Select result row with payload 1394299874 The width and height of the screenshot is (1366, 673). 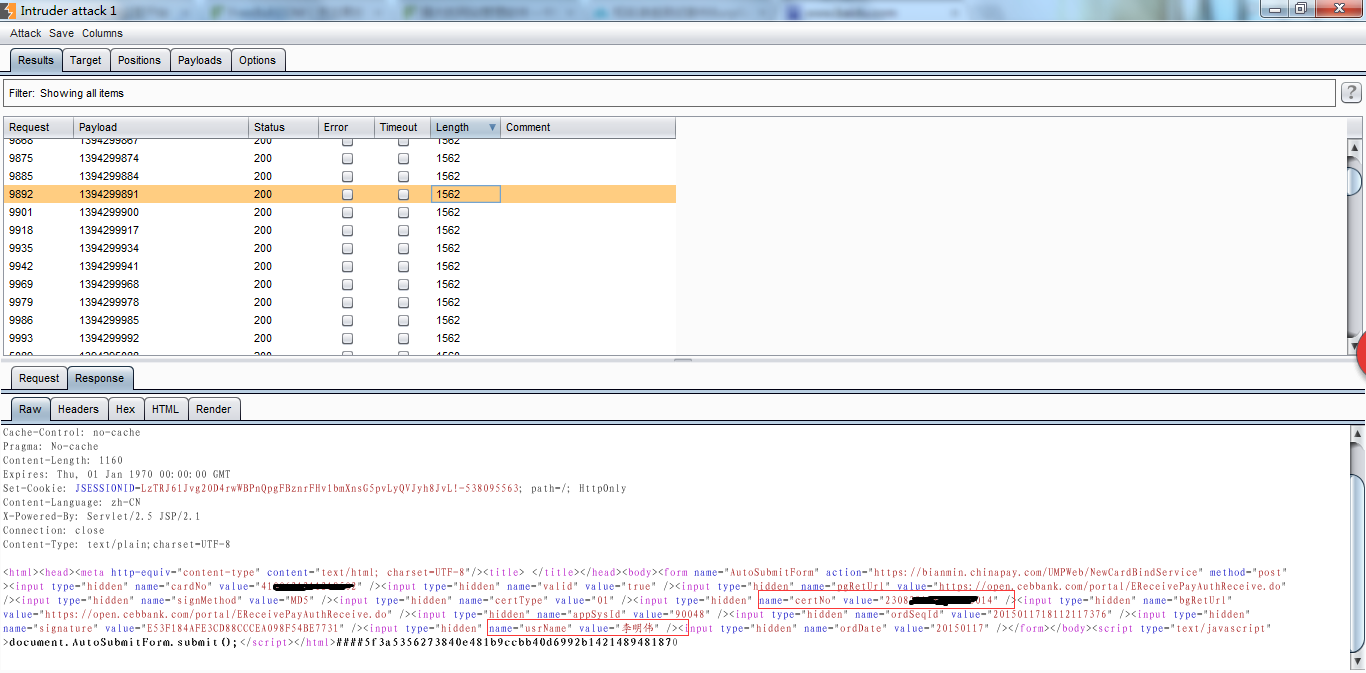point(340,158)
